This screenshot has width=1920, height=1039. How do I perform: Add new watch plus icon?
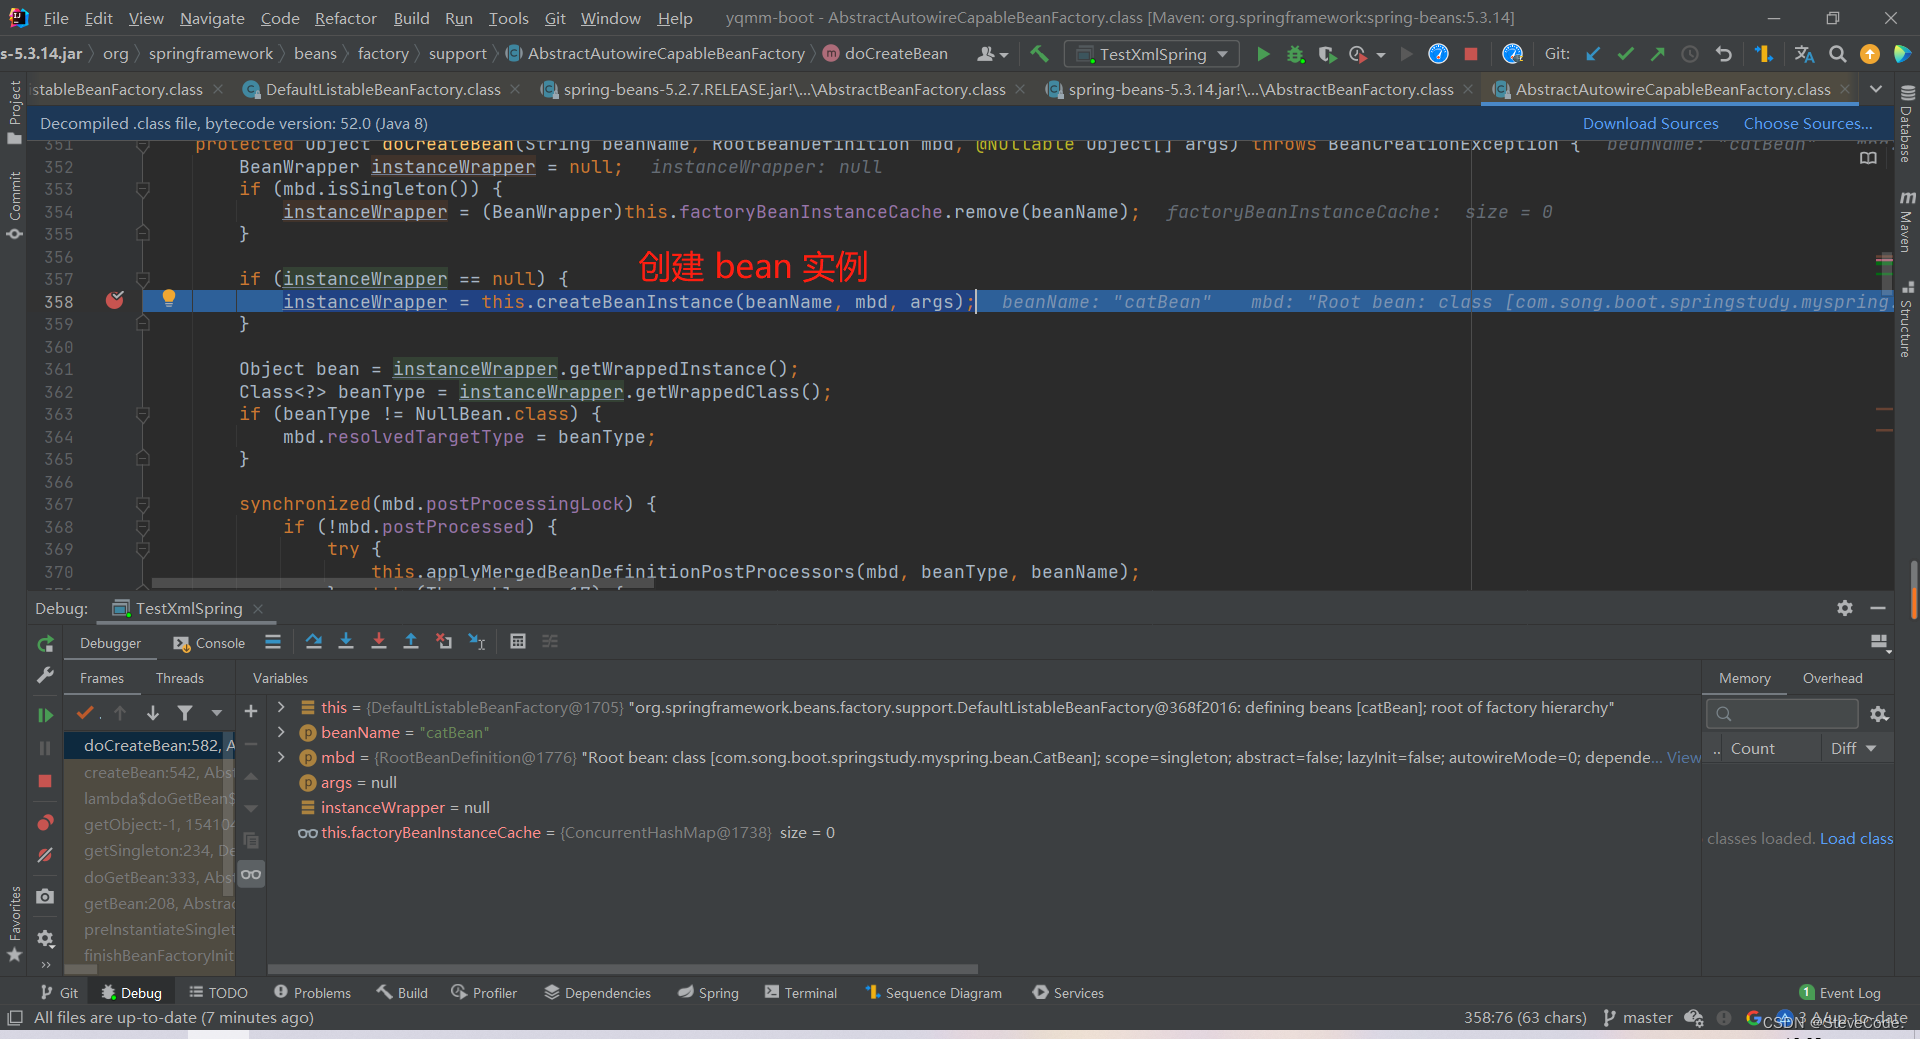coord(251,711)
